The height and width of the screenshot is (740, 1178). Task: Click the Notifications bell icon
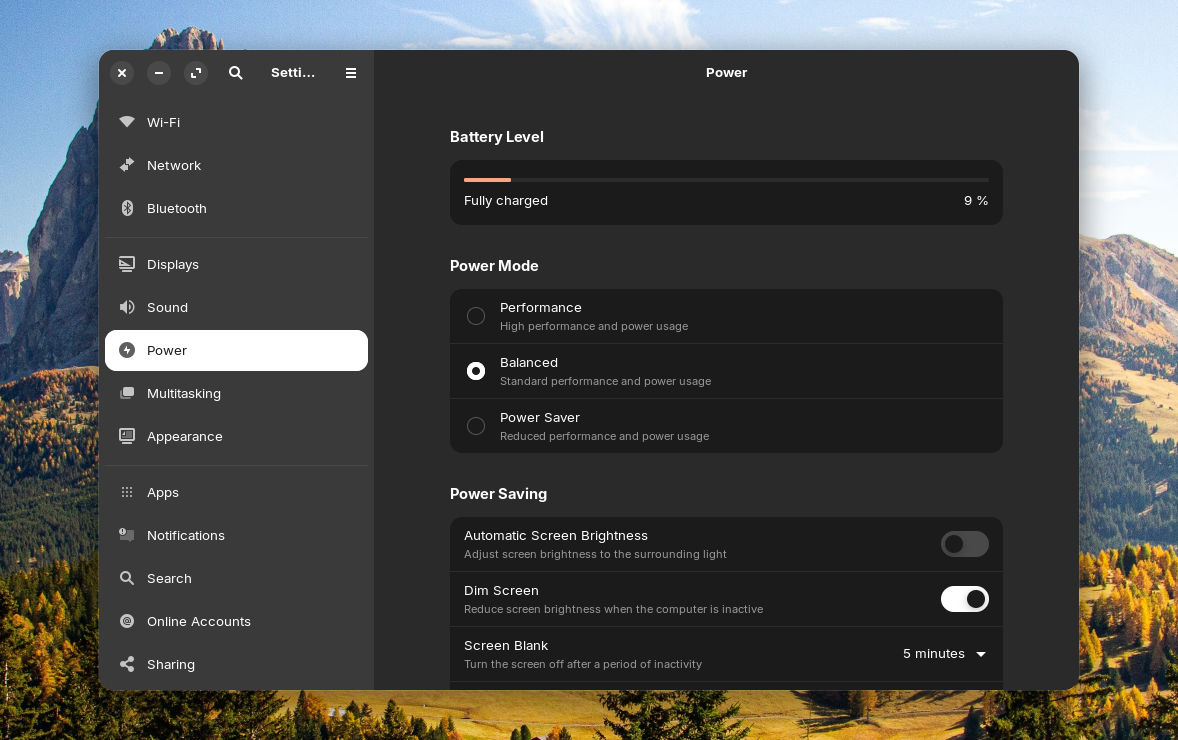[127, 535]
